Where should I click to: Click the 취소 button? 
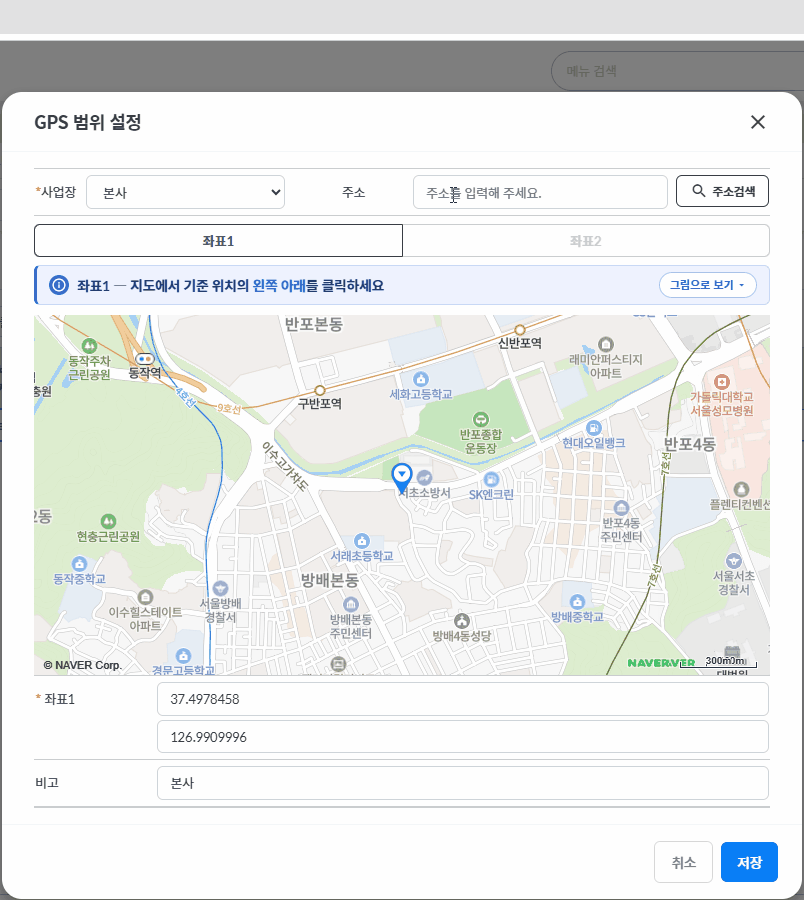click(x=683, y=862)
